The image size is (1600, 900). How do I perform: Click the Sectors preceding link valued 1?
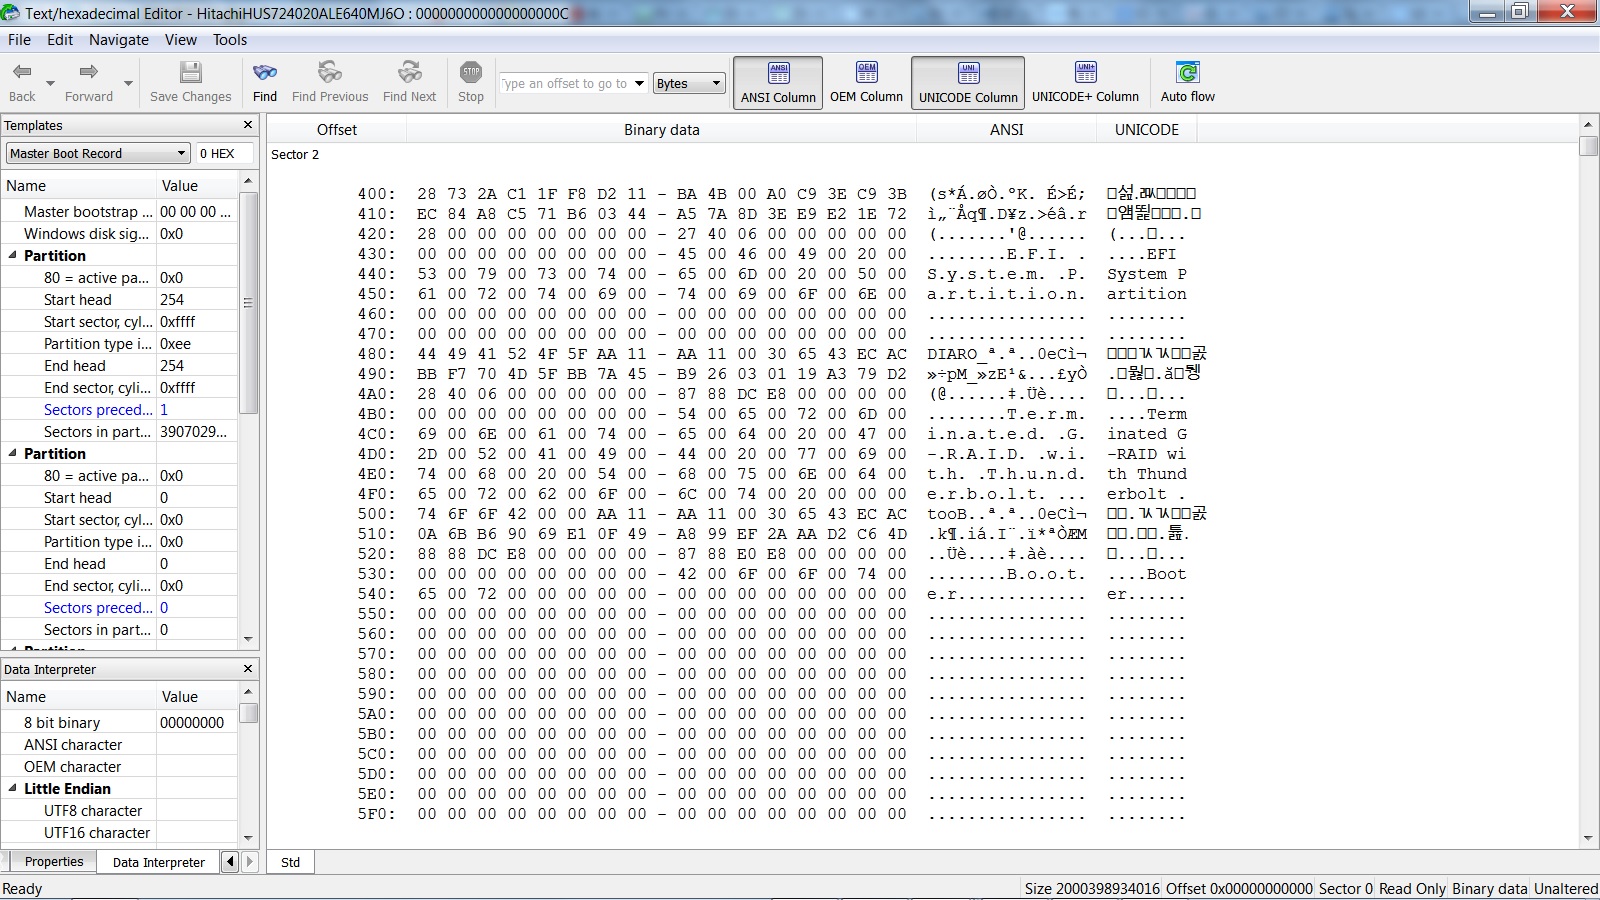tap(98, 409)
